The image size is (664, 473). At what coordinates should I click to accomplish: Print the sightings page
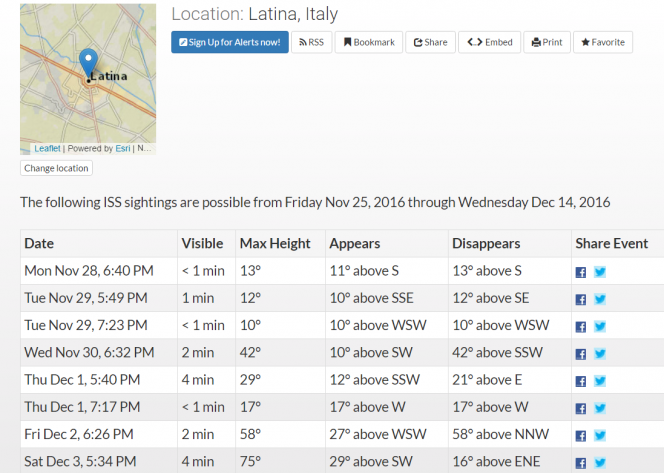coord(547,42)
